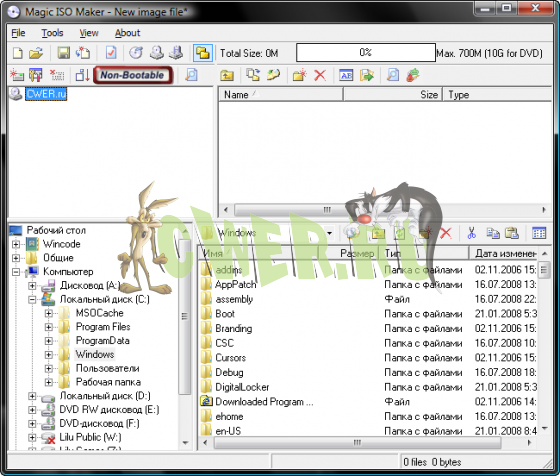Image resolution: width=560 pixels, height=476 pixels.
Task: Collapse the Компьютер tree node
Action: 16,272
